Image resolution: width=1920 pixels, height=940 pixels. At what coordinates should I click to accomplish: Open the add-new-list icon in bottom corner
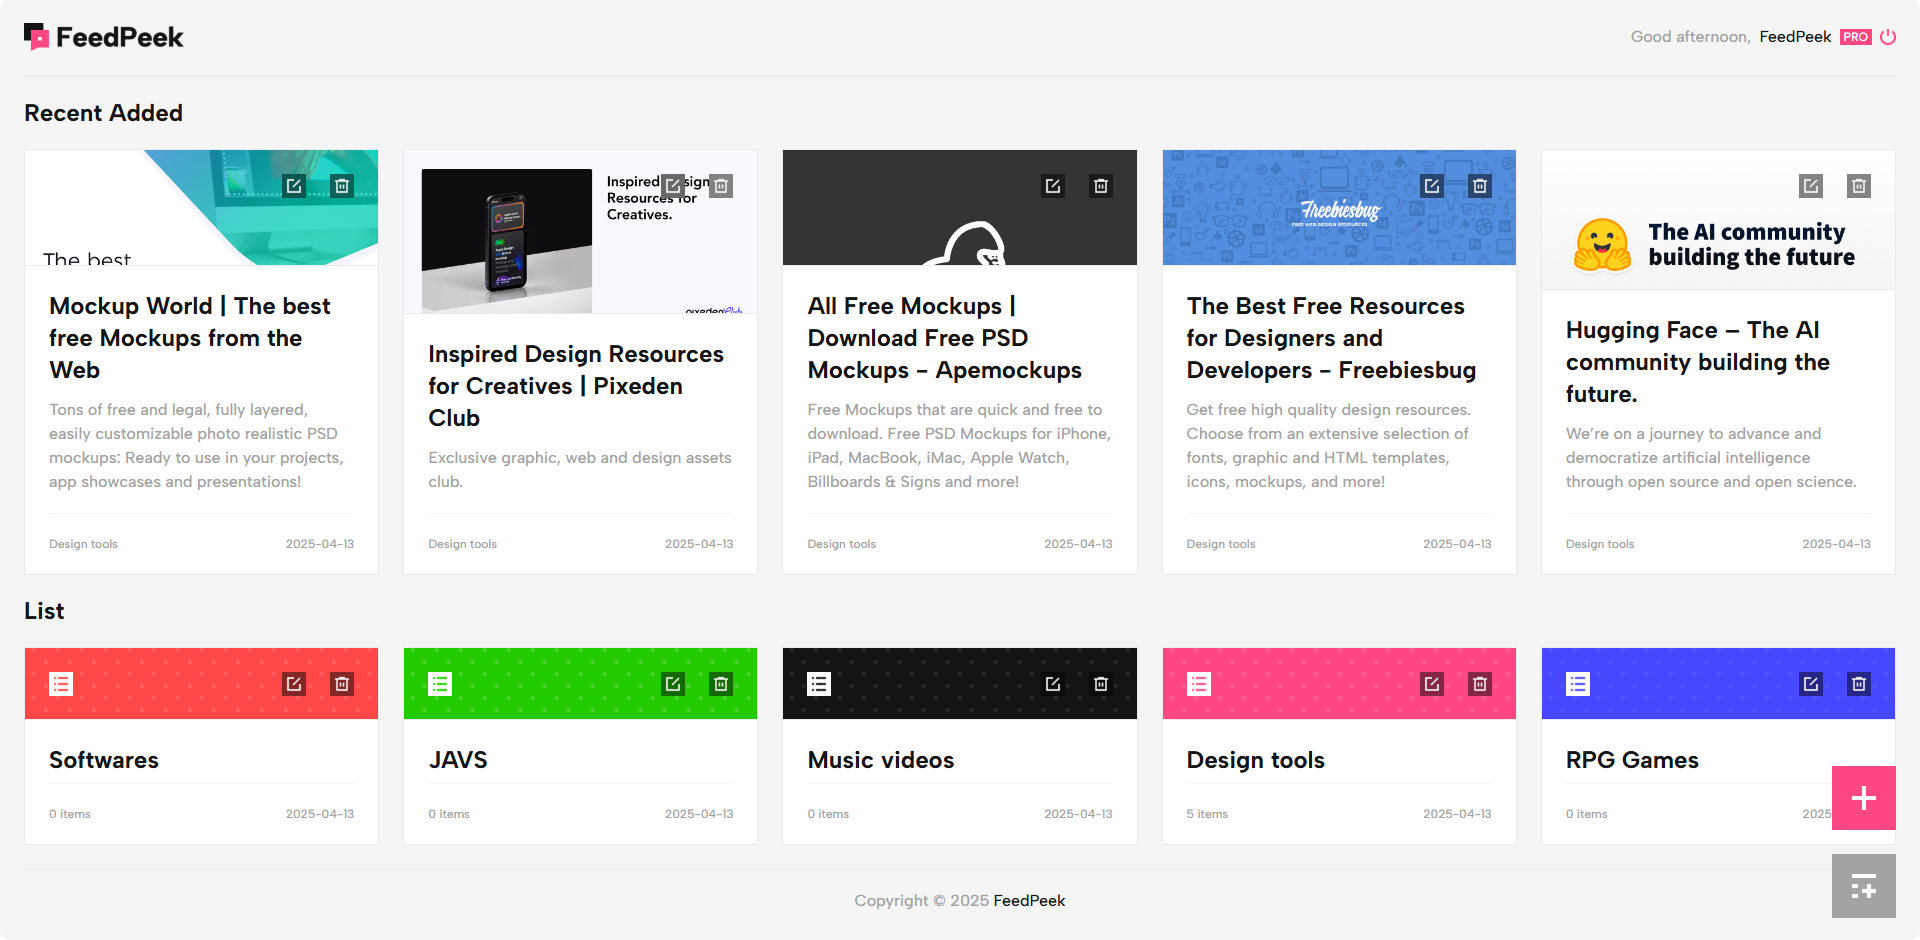[x=1863, y=886]
